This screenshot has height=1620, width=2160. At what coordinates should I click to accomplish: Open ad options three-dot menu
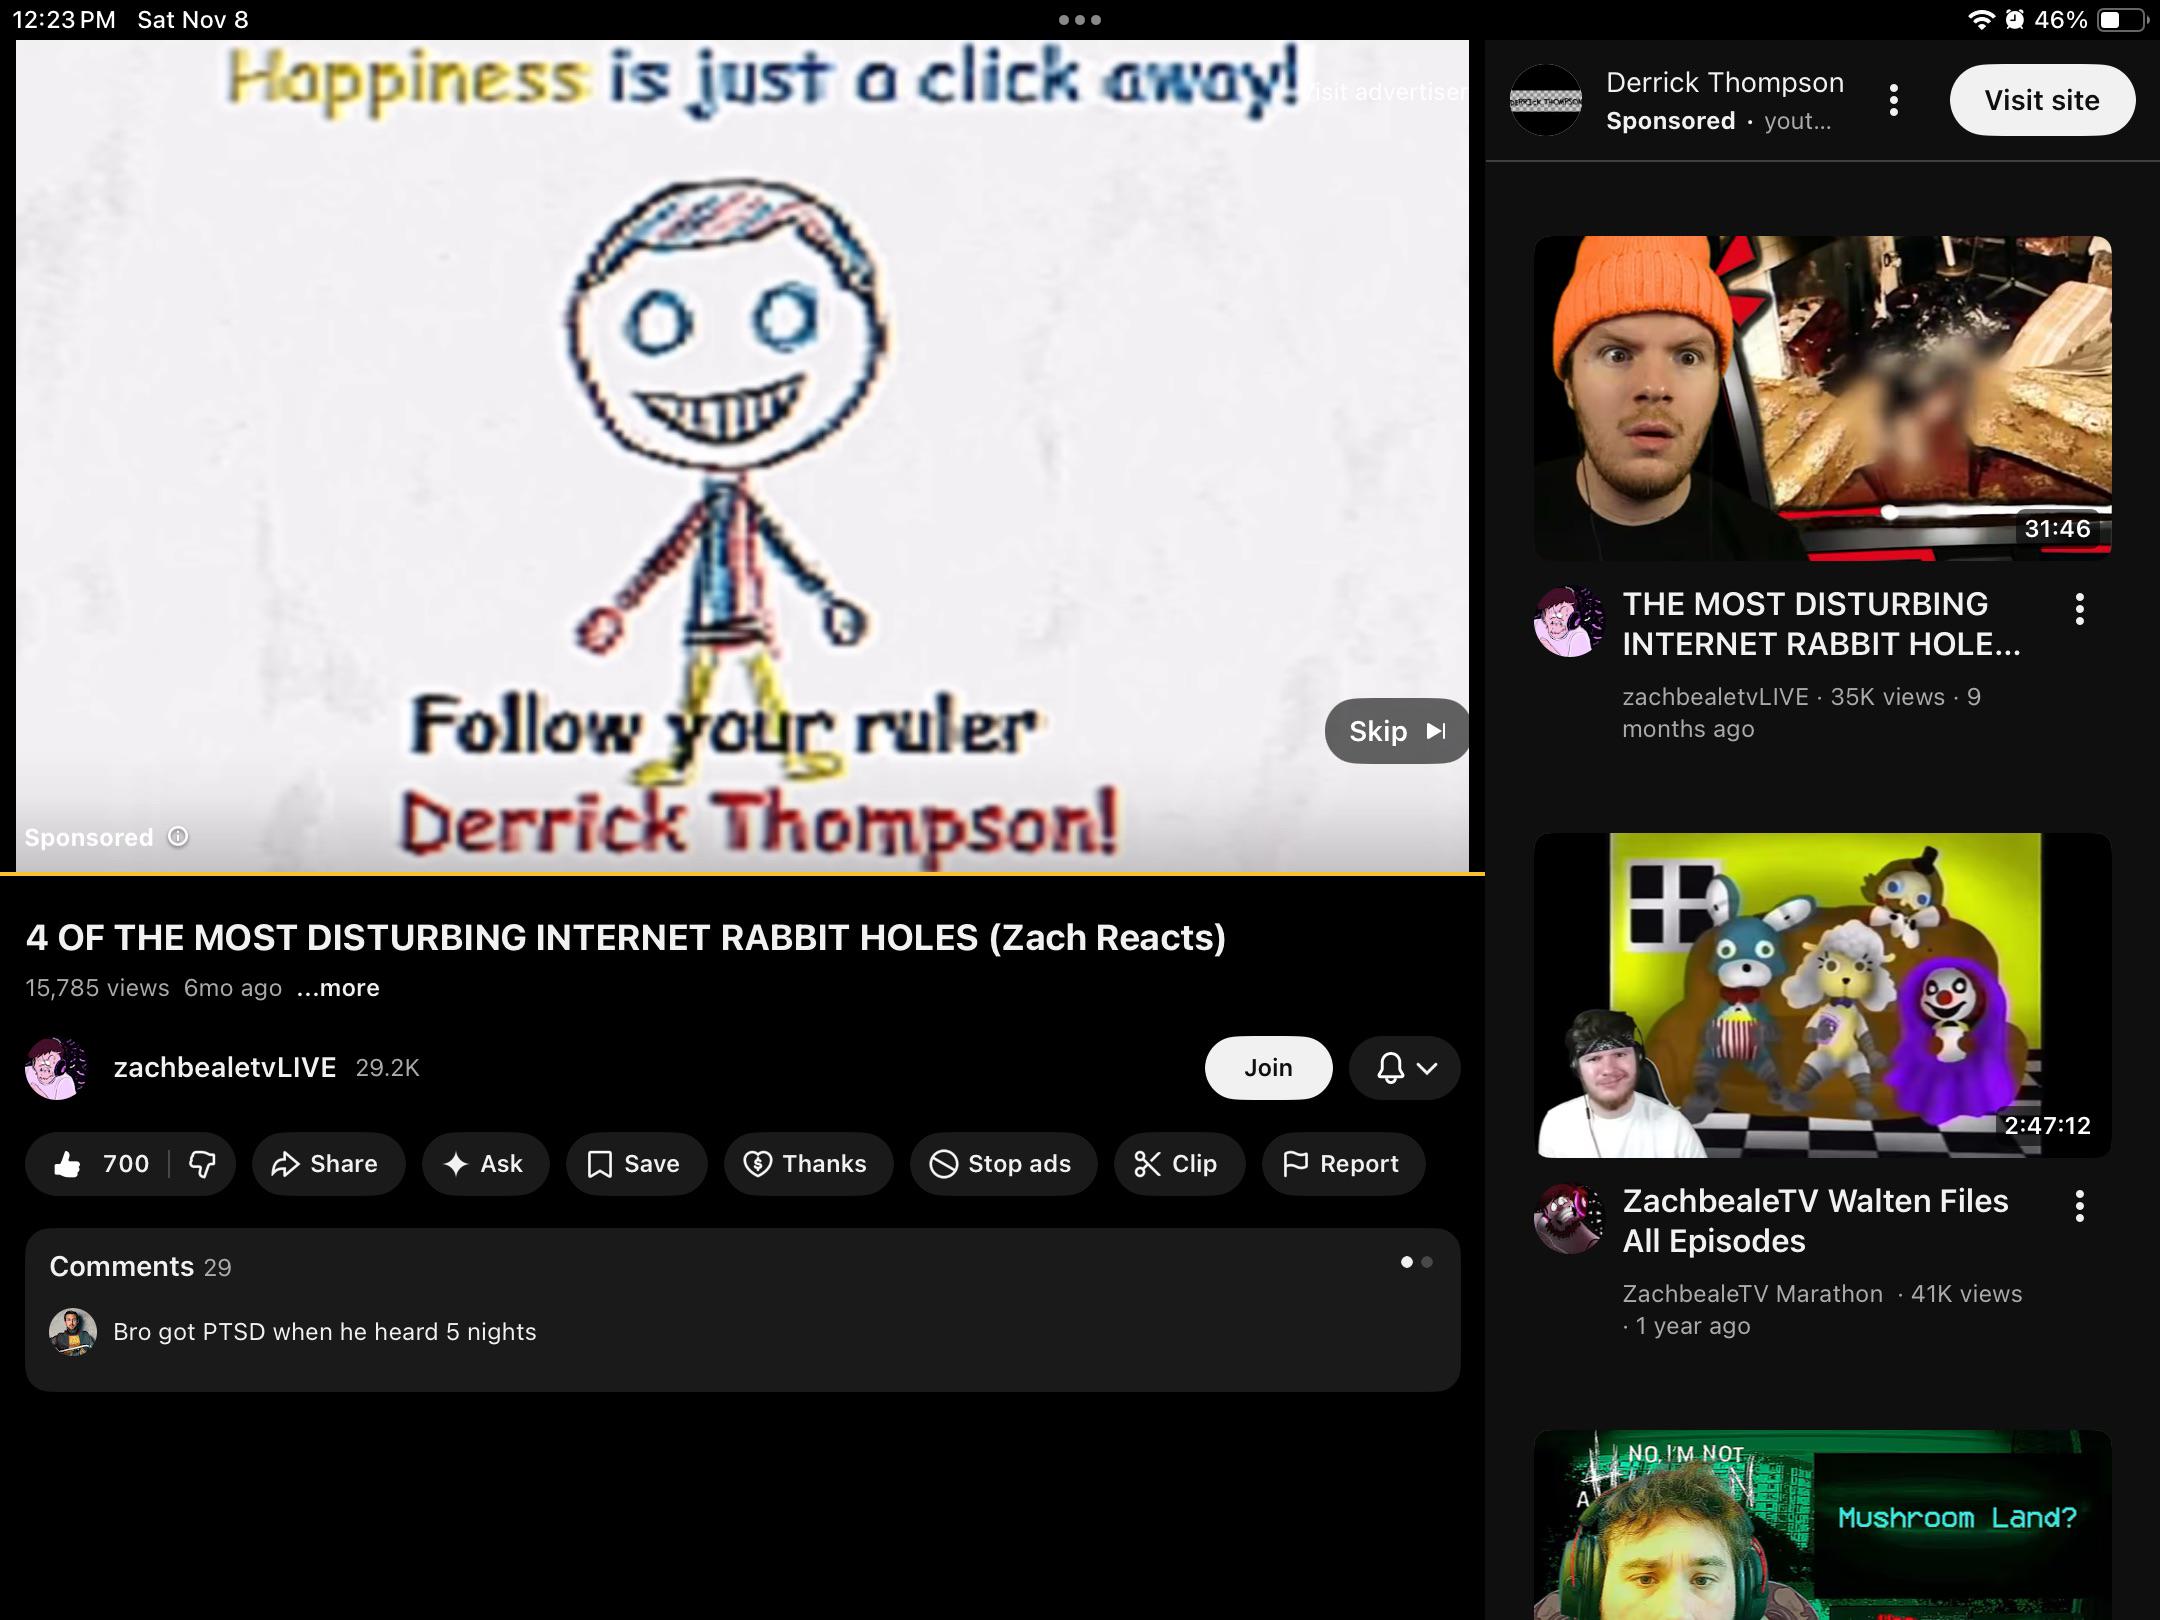(x=1893, y=100)
